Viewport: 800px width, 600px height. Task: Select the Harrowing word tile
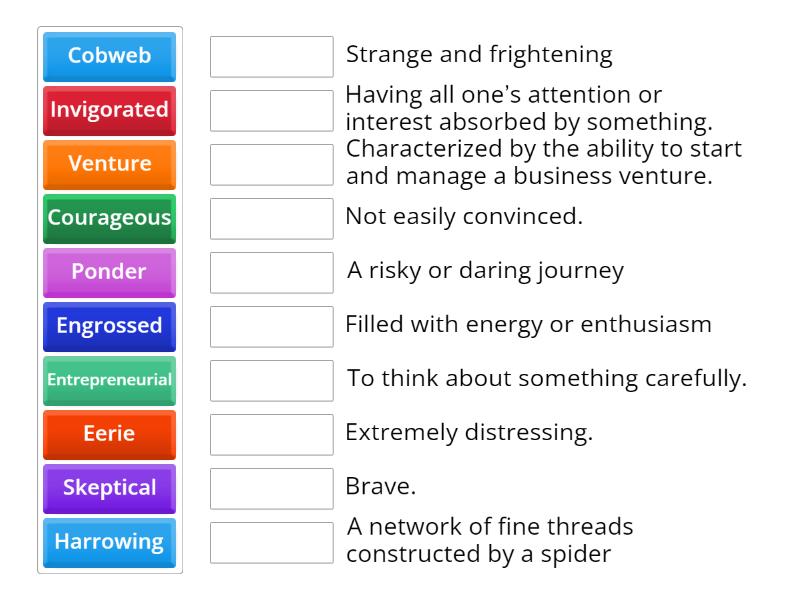tap(108, 542)
